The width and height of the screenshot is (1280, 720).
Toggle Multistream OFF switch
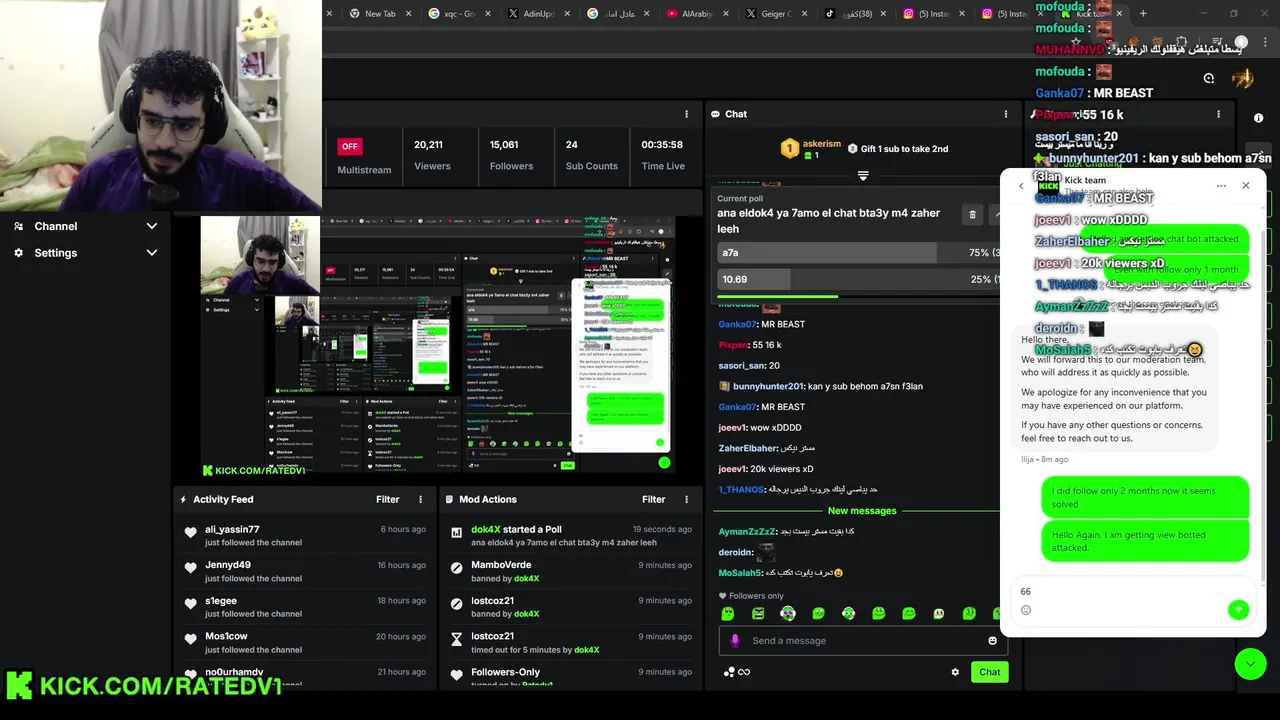(349, 146)
